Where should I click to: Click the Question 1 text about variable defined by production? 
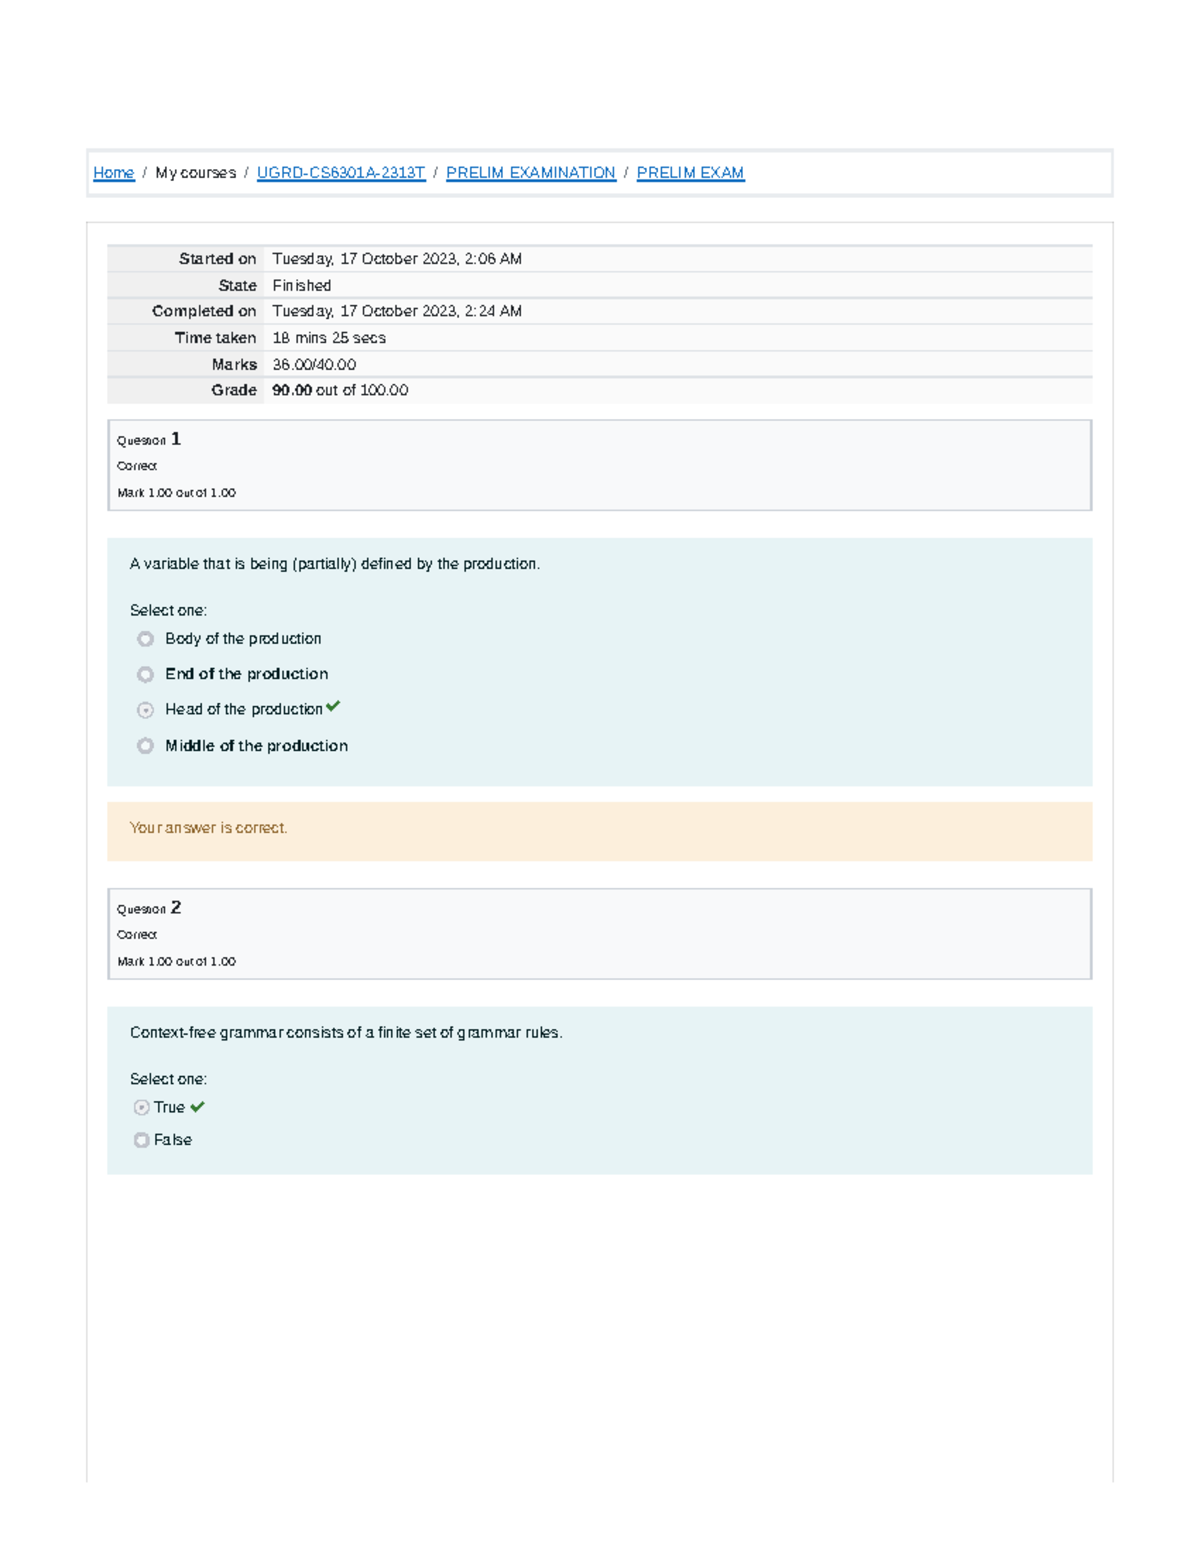pos(335,564)
